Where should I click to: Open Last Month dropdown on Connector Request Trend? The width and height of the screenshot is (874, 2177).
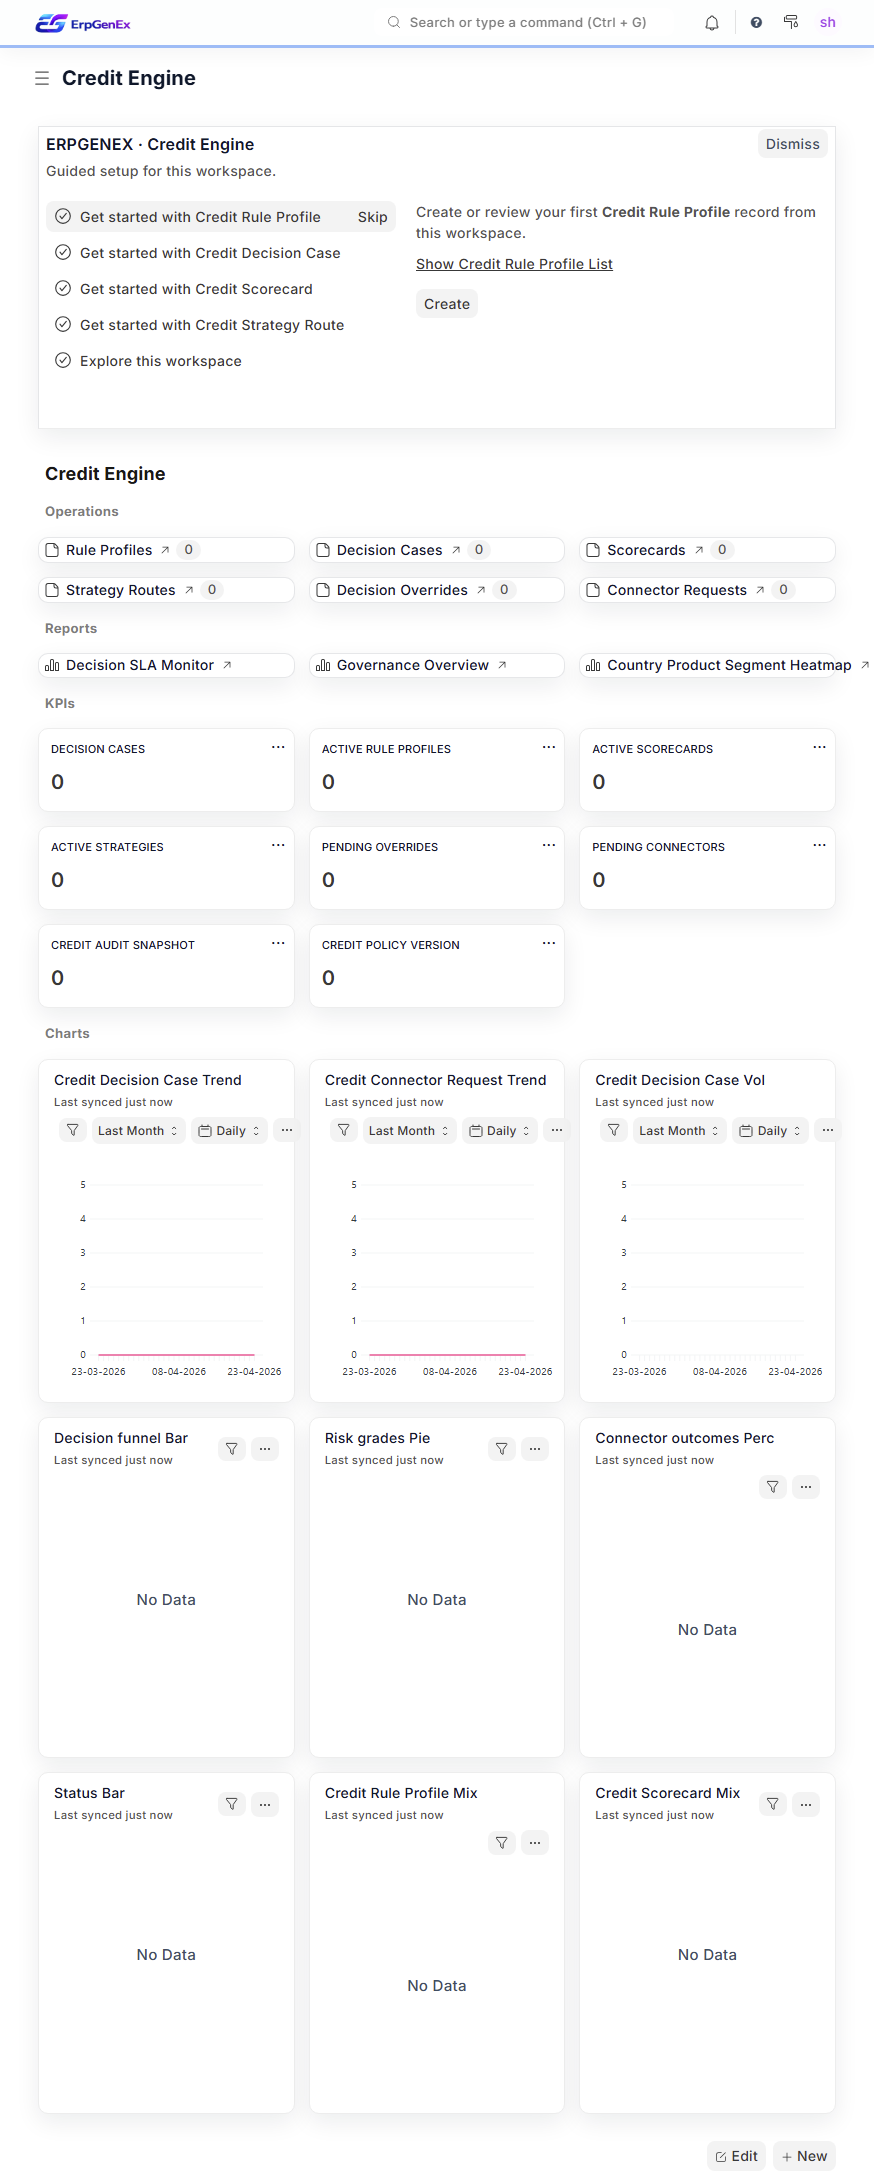(409, 1130)
